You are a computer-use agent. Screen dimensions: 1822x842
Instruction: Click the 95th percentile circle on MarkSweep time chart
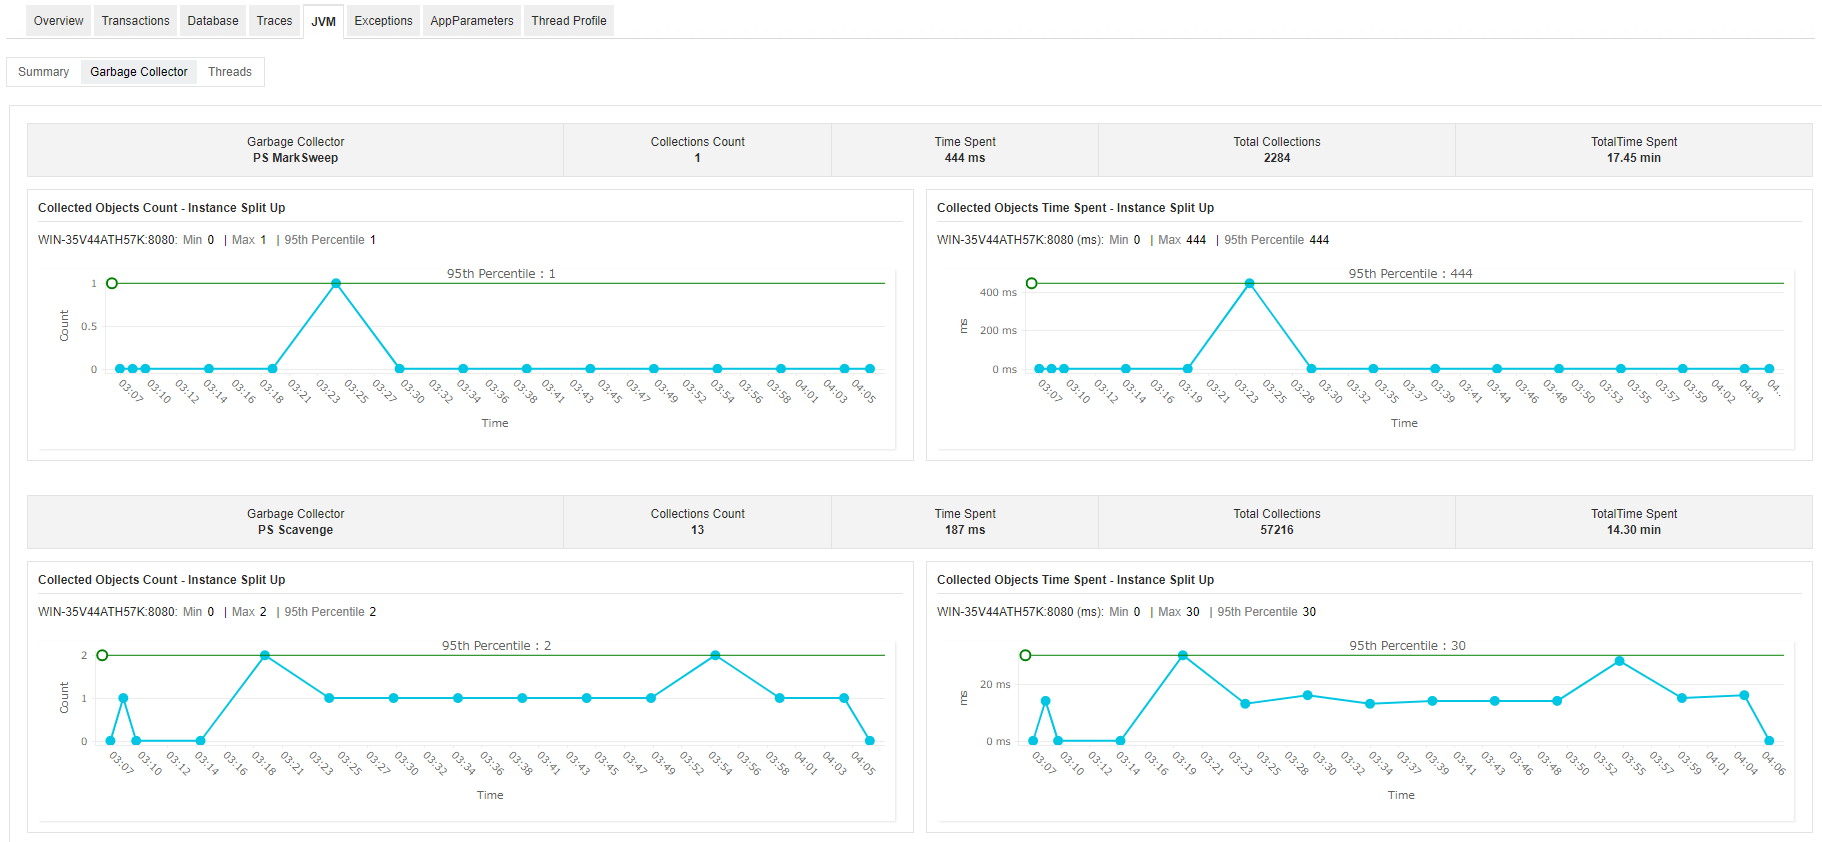[x=1032, y=284]
